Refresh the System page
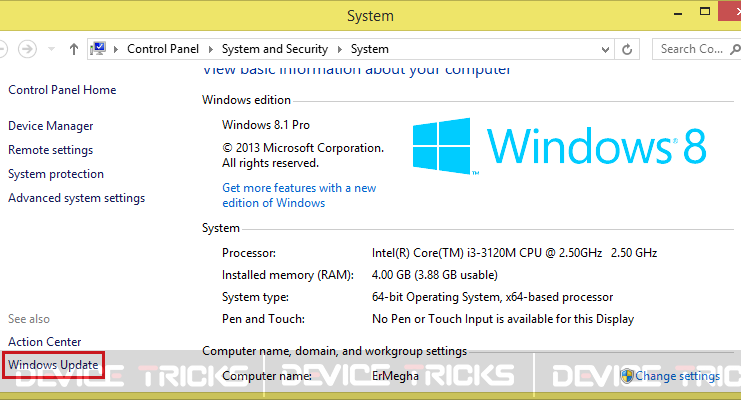741x400 pixels. (x=627, y=49)
